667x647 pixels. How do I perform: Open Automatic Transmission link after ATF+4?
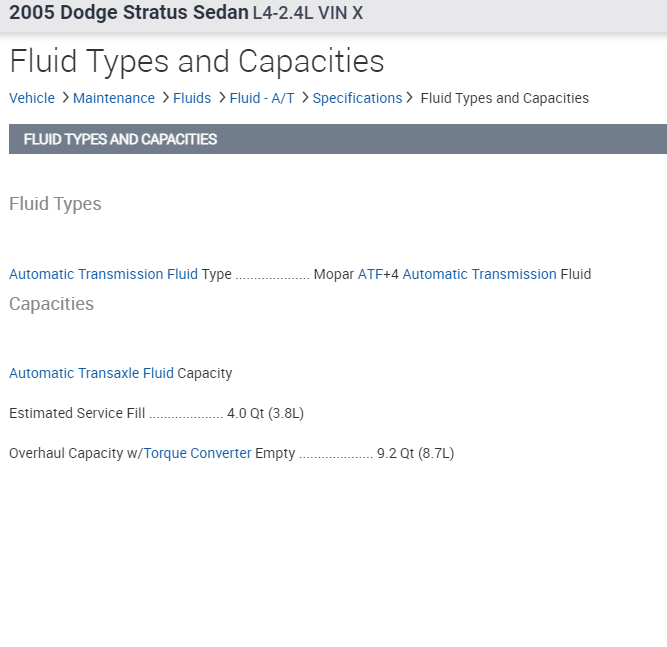[479, 274]
